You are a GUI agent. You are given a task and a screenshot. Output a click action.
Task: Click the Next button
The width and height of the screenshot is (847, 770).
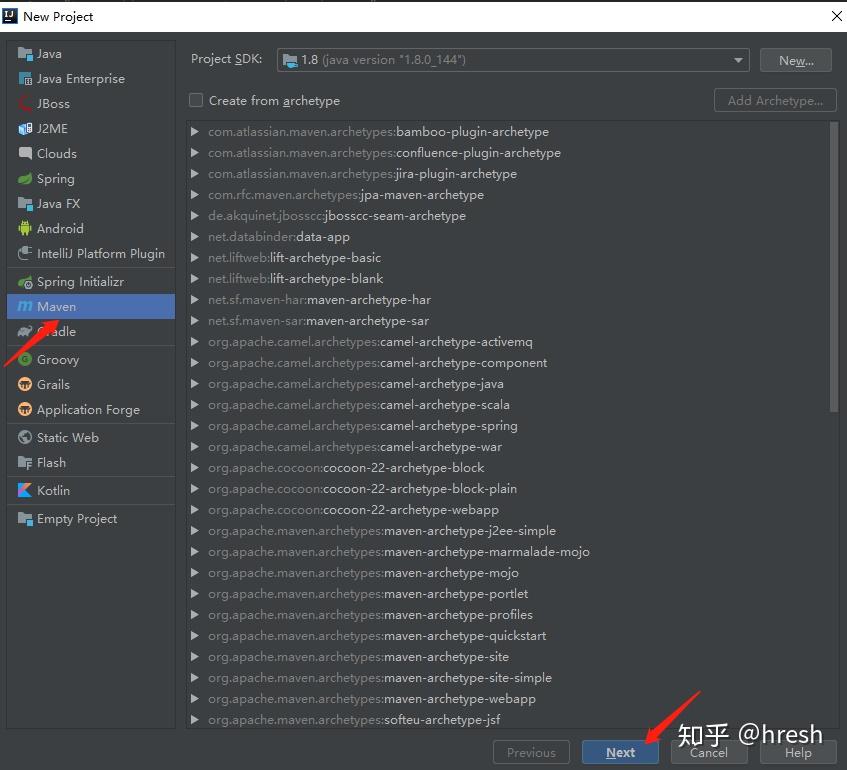coord(620,752)
